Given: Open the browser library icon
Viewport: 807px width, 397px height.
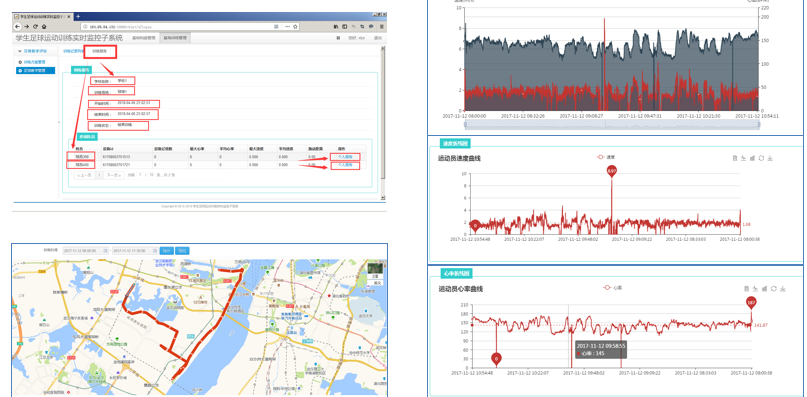Looking at the screenshot, I should pos(336,26).
